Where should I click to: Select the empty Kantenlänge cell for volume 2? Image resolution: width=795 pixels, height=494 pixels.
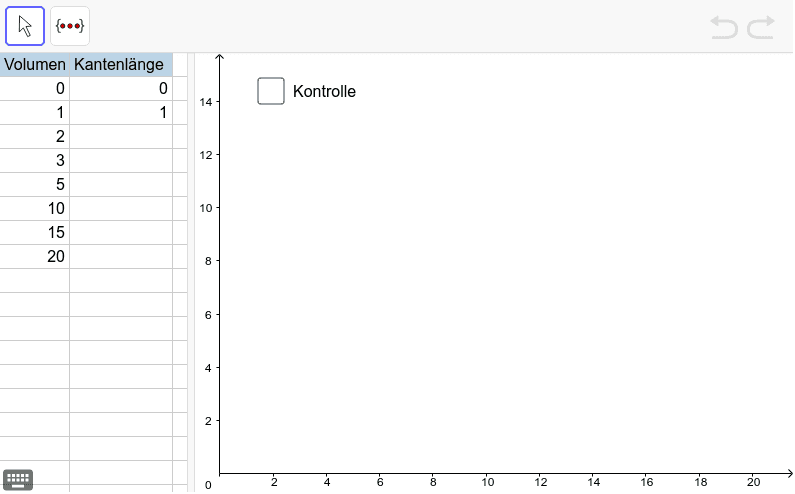[120, 137]
